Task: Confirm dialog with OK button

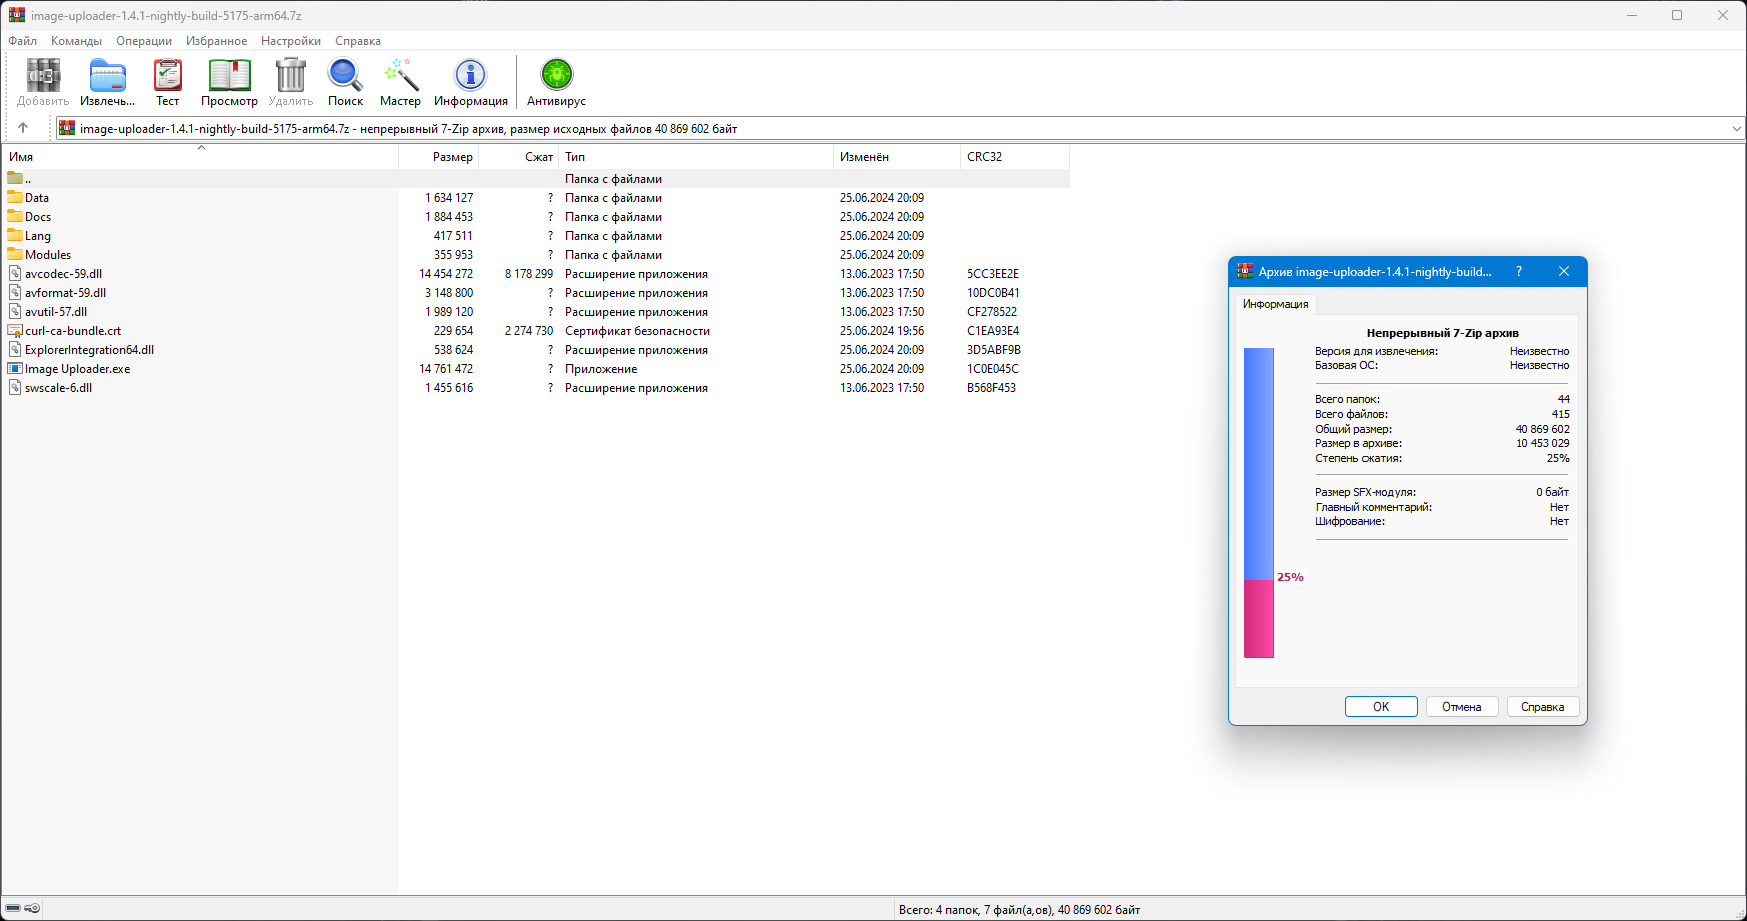Action: coord(1381,706)
